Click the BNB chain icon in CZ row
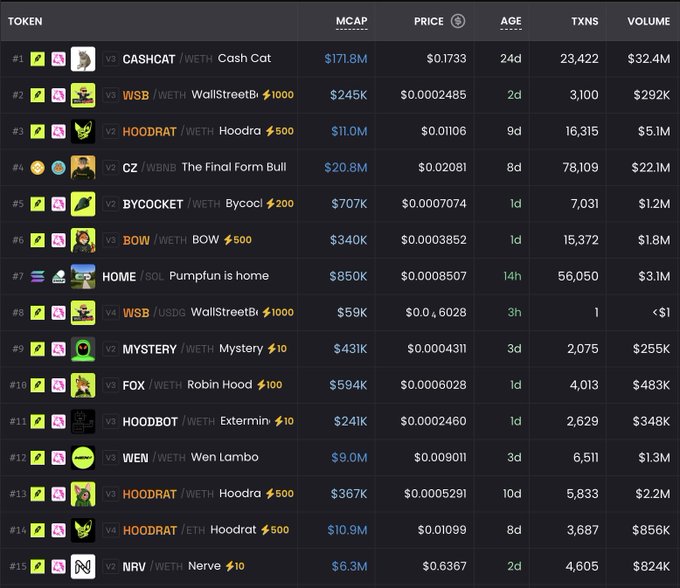680x588 pixels. [x=38, y=167]
